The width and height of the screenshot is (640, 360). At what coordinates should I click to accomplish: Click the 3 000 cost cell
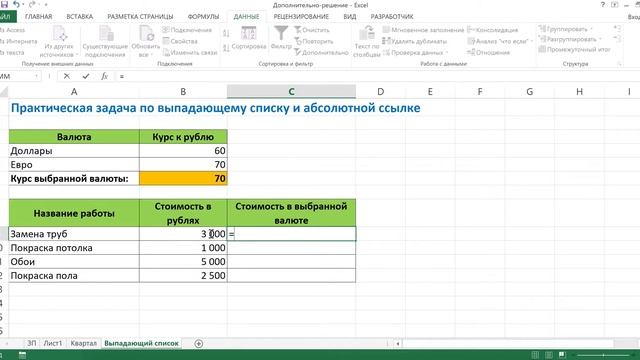[183, 234]
